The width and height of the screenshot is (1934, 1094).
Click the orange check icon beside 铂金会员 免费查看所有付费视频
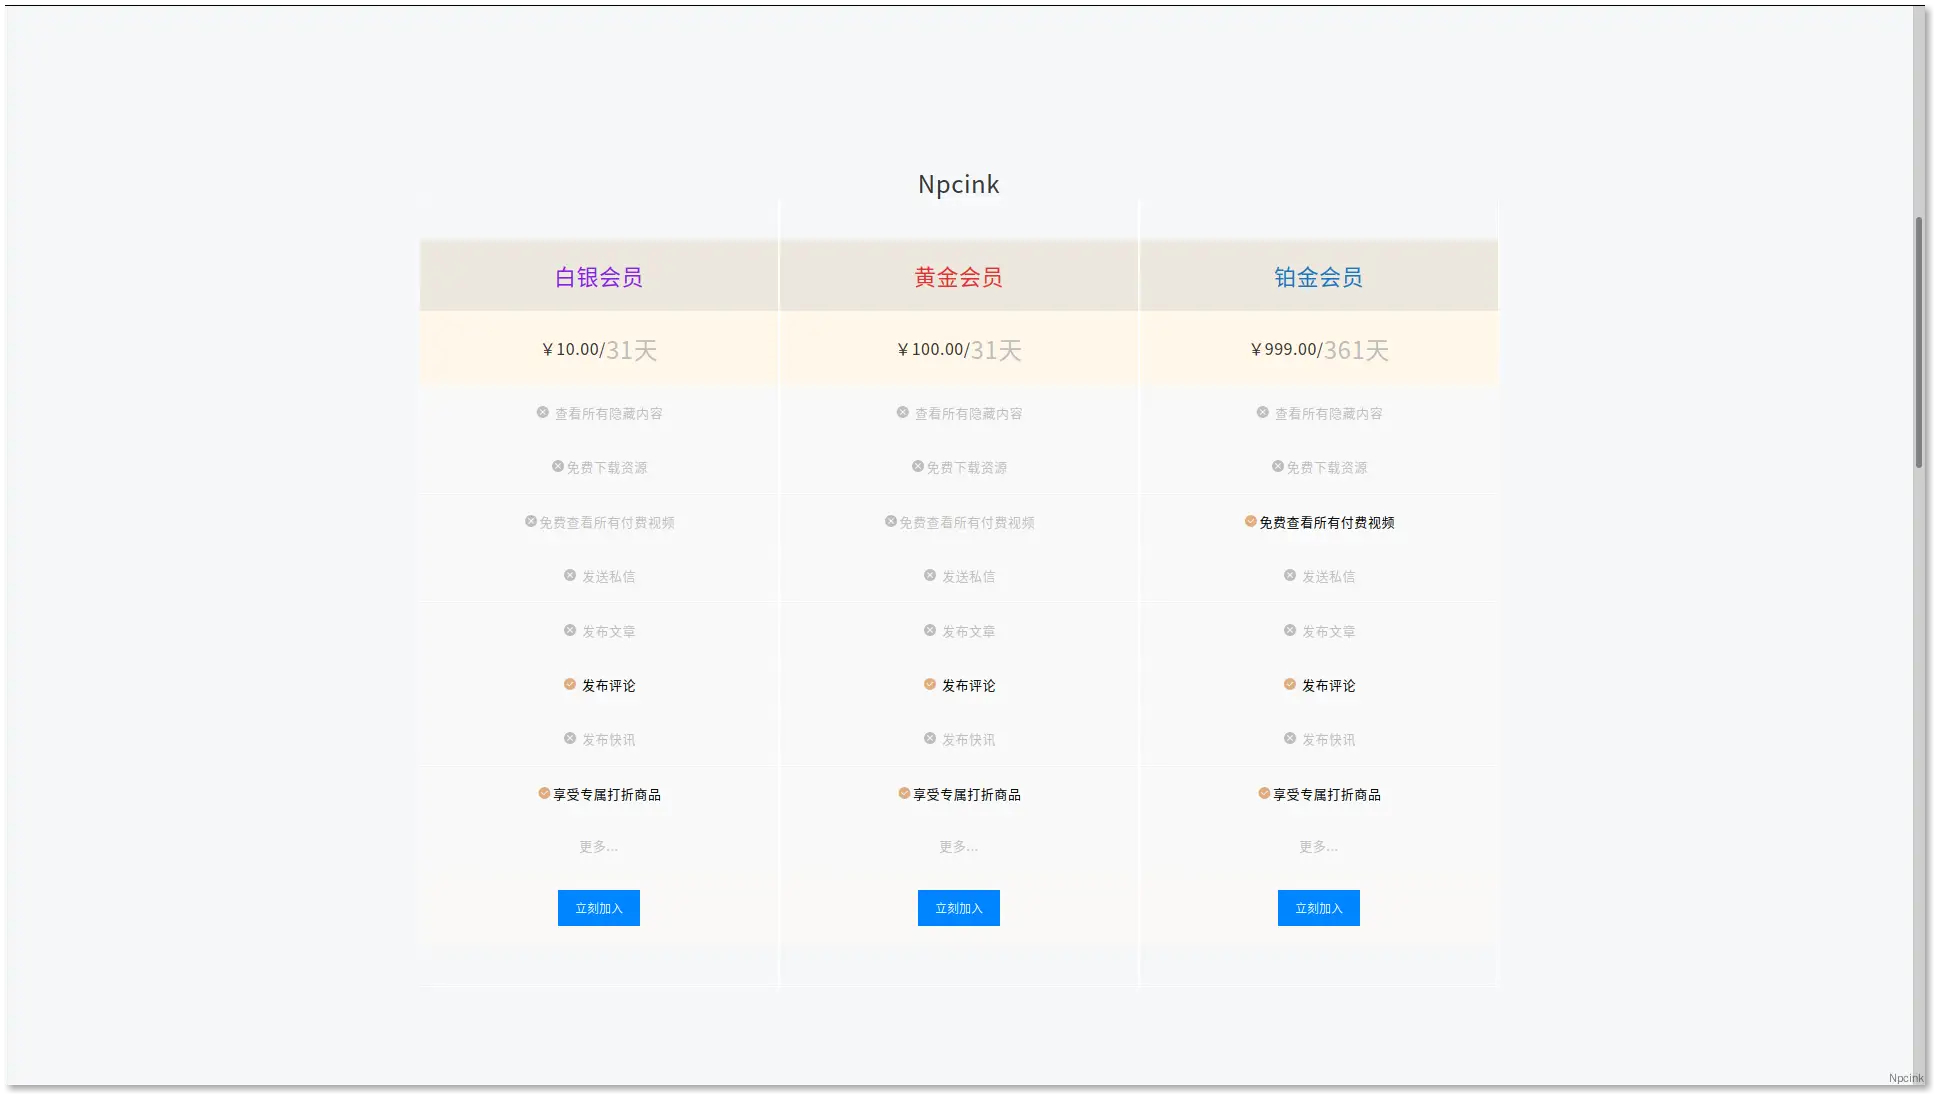[x=1250, y=521]
